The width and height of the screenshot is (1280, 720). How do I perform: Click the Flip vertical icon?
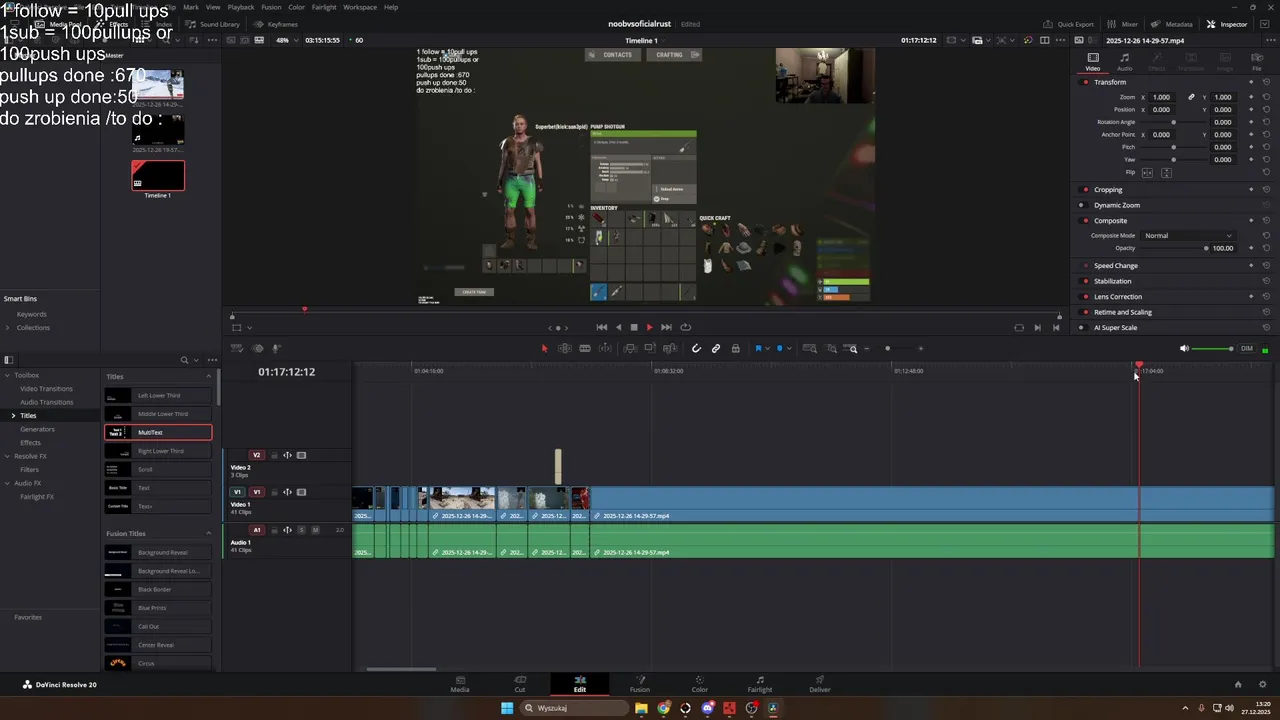pos(1166,172)
